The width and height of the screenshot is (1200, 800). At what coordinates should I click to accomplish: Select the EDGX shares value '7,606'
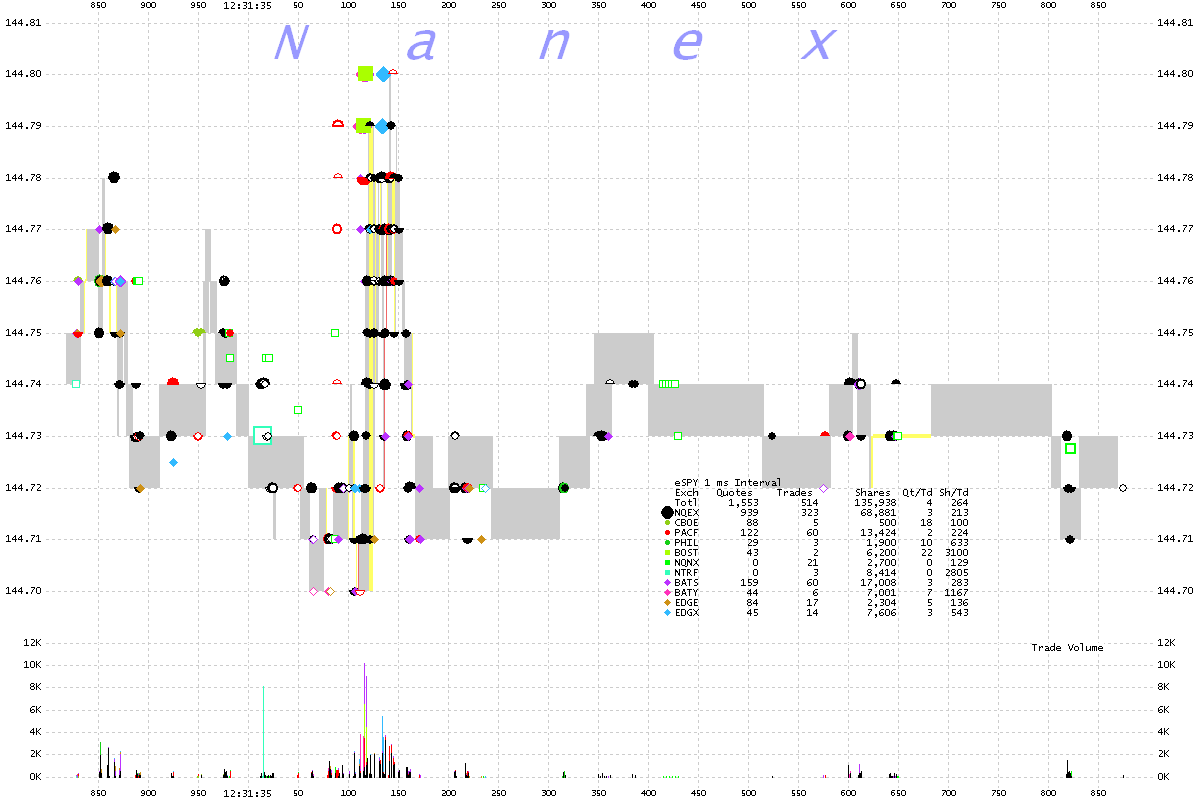pos(881,613)
